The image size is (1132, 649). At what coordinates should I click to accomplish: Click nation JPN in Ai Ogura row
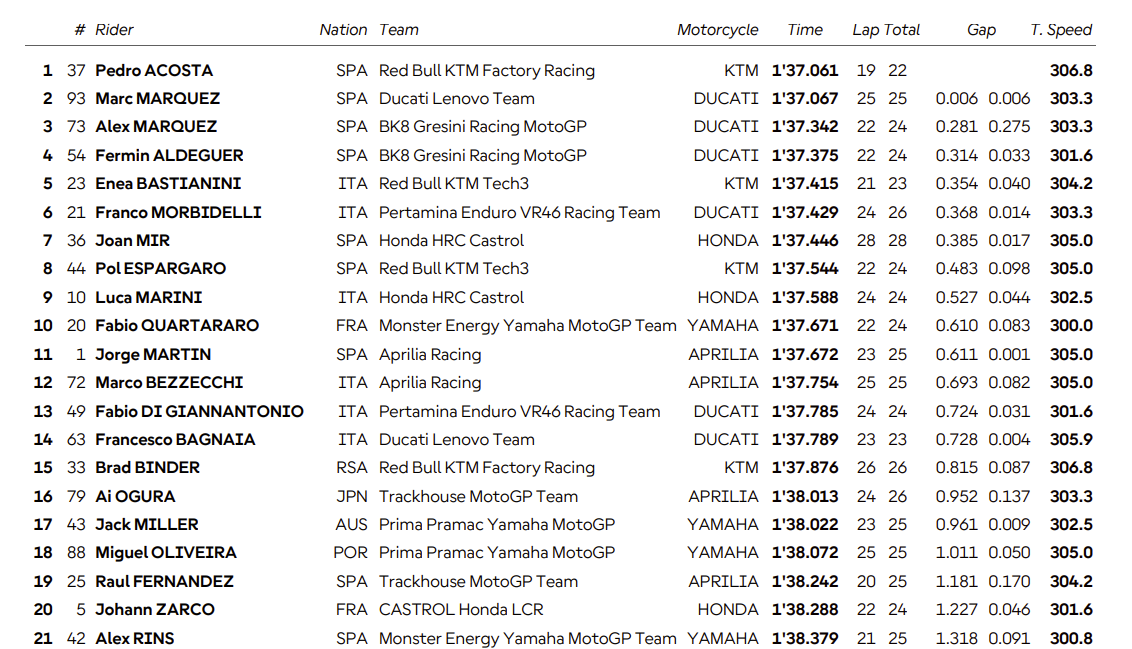(352, 497)
